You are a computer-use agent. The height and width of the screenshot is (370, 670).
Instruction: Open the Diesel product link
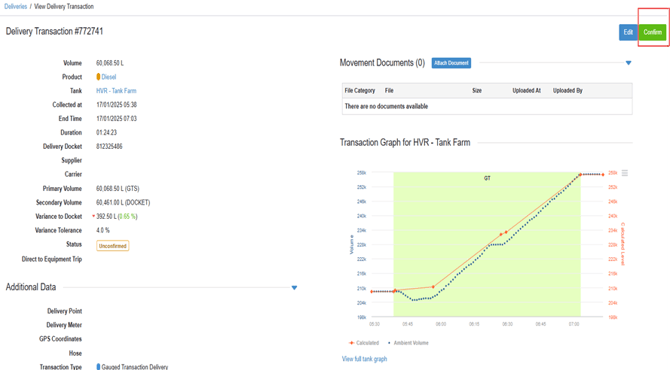pos(109,77)
